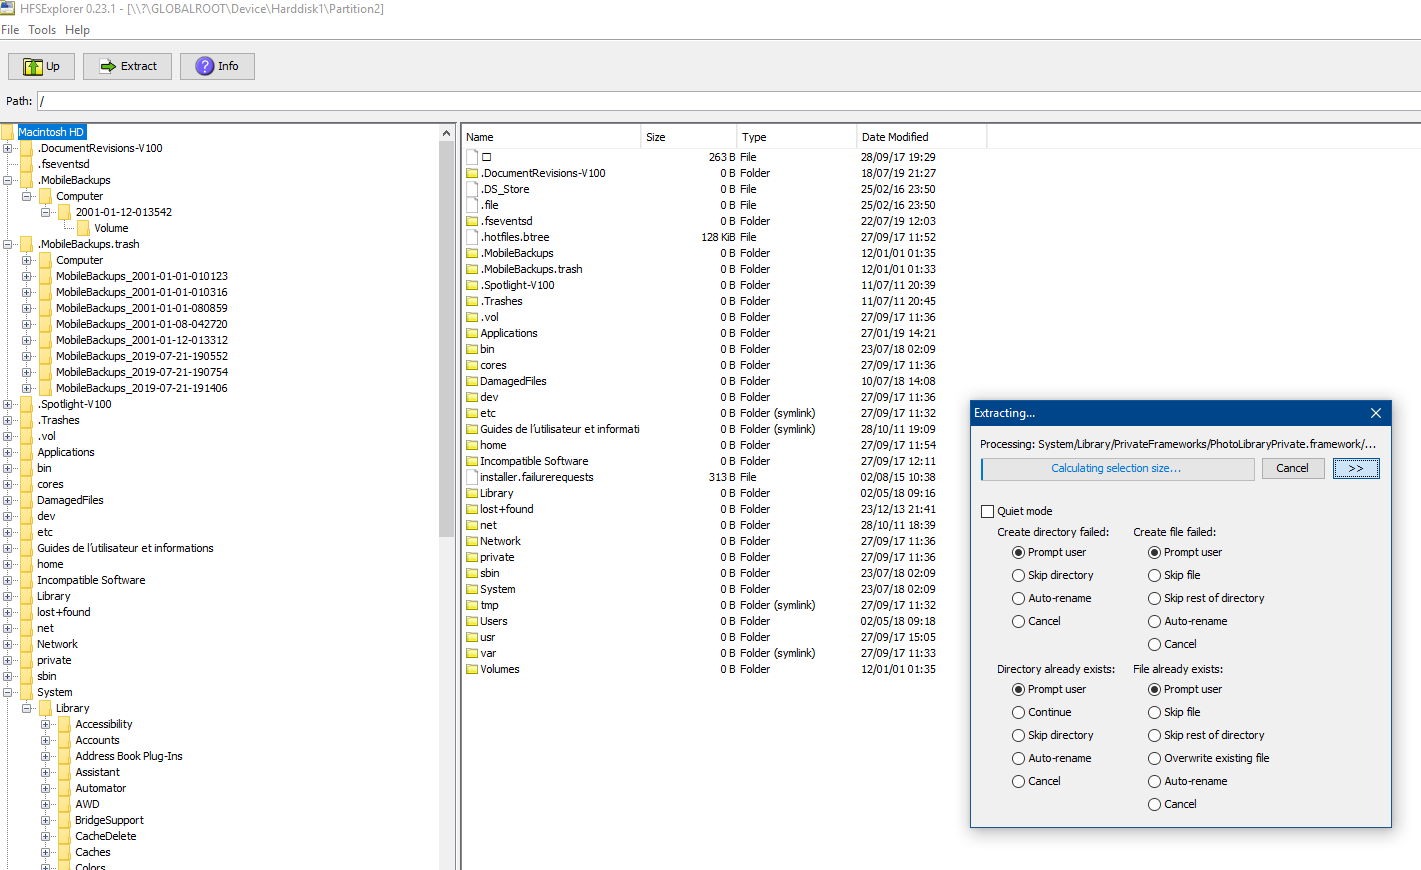Collapse the System tree node
Image resolution: width=1421 pixels, height=870 pixels.
[x=8, y=692]
